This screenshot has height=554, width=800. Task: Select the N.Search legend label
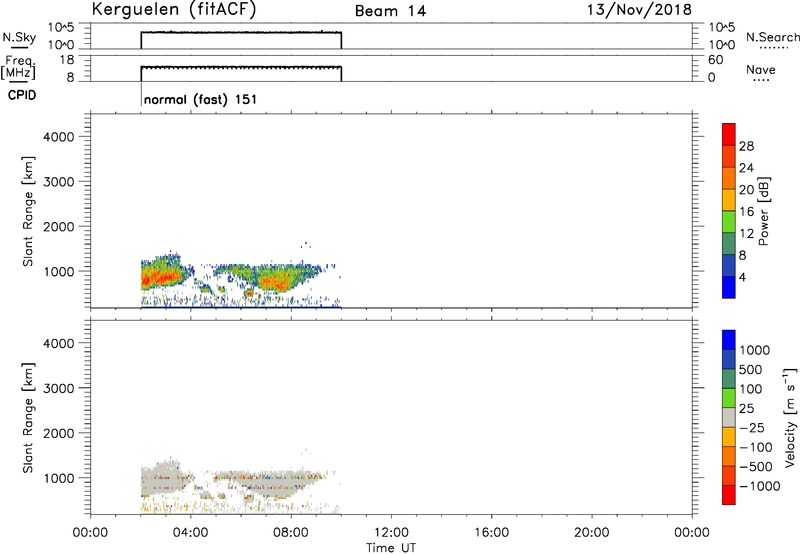pyautogui.click(x=772, y=37)
